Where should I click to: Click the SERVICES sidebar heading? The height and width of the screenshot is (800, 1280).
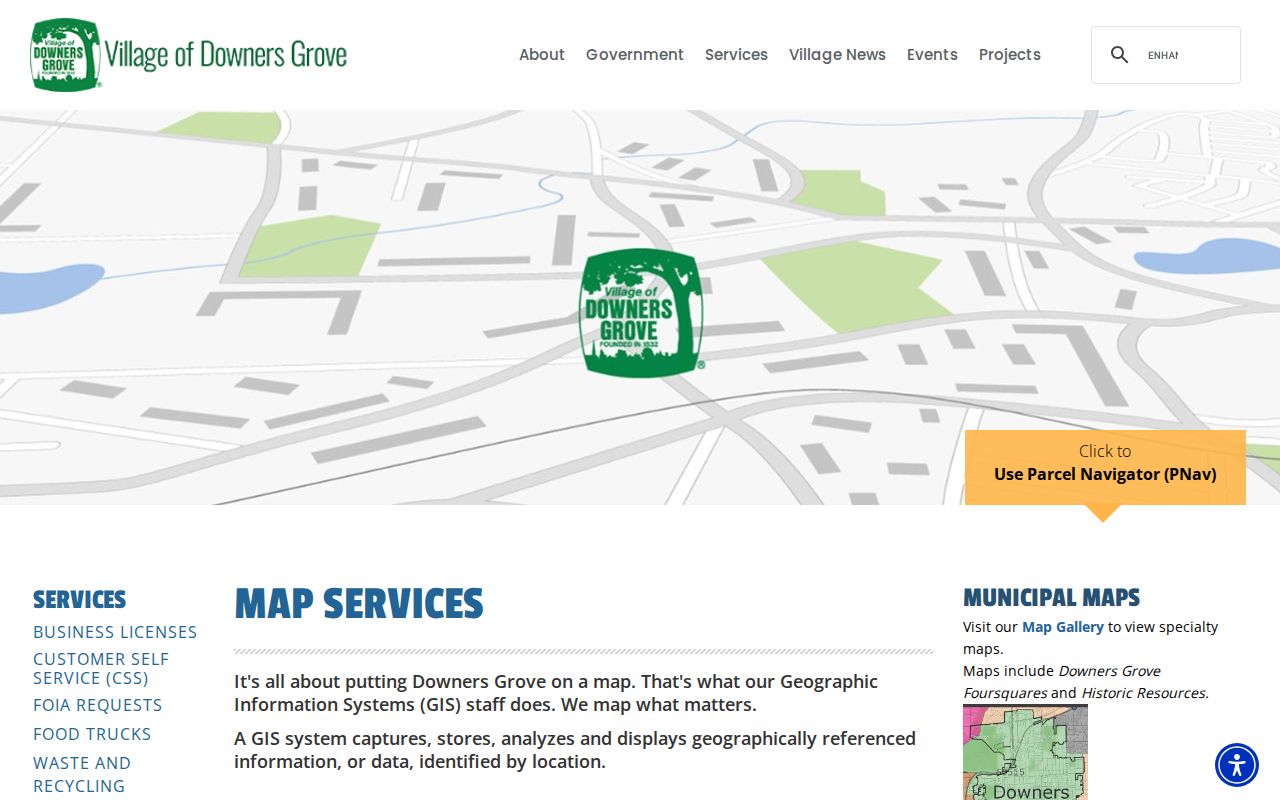(x=80, y=600)
